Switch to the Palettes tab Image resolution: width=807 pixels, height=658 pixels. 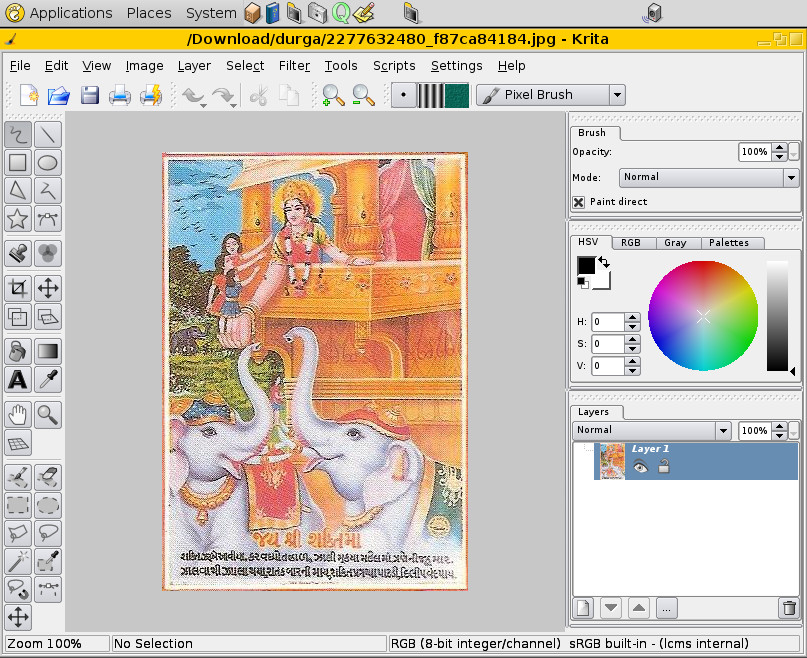pyautogui.click(x=729, y=243)
